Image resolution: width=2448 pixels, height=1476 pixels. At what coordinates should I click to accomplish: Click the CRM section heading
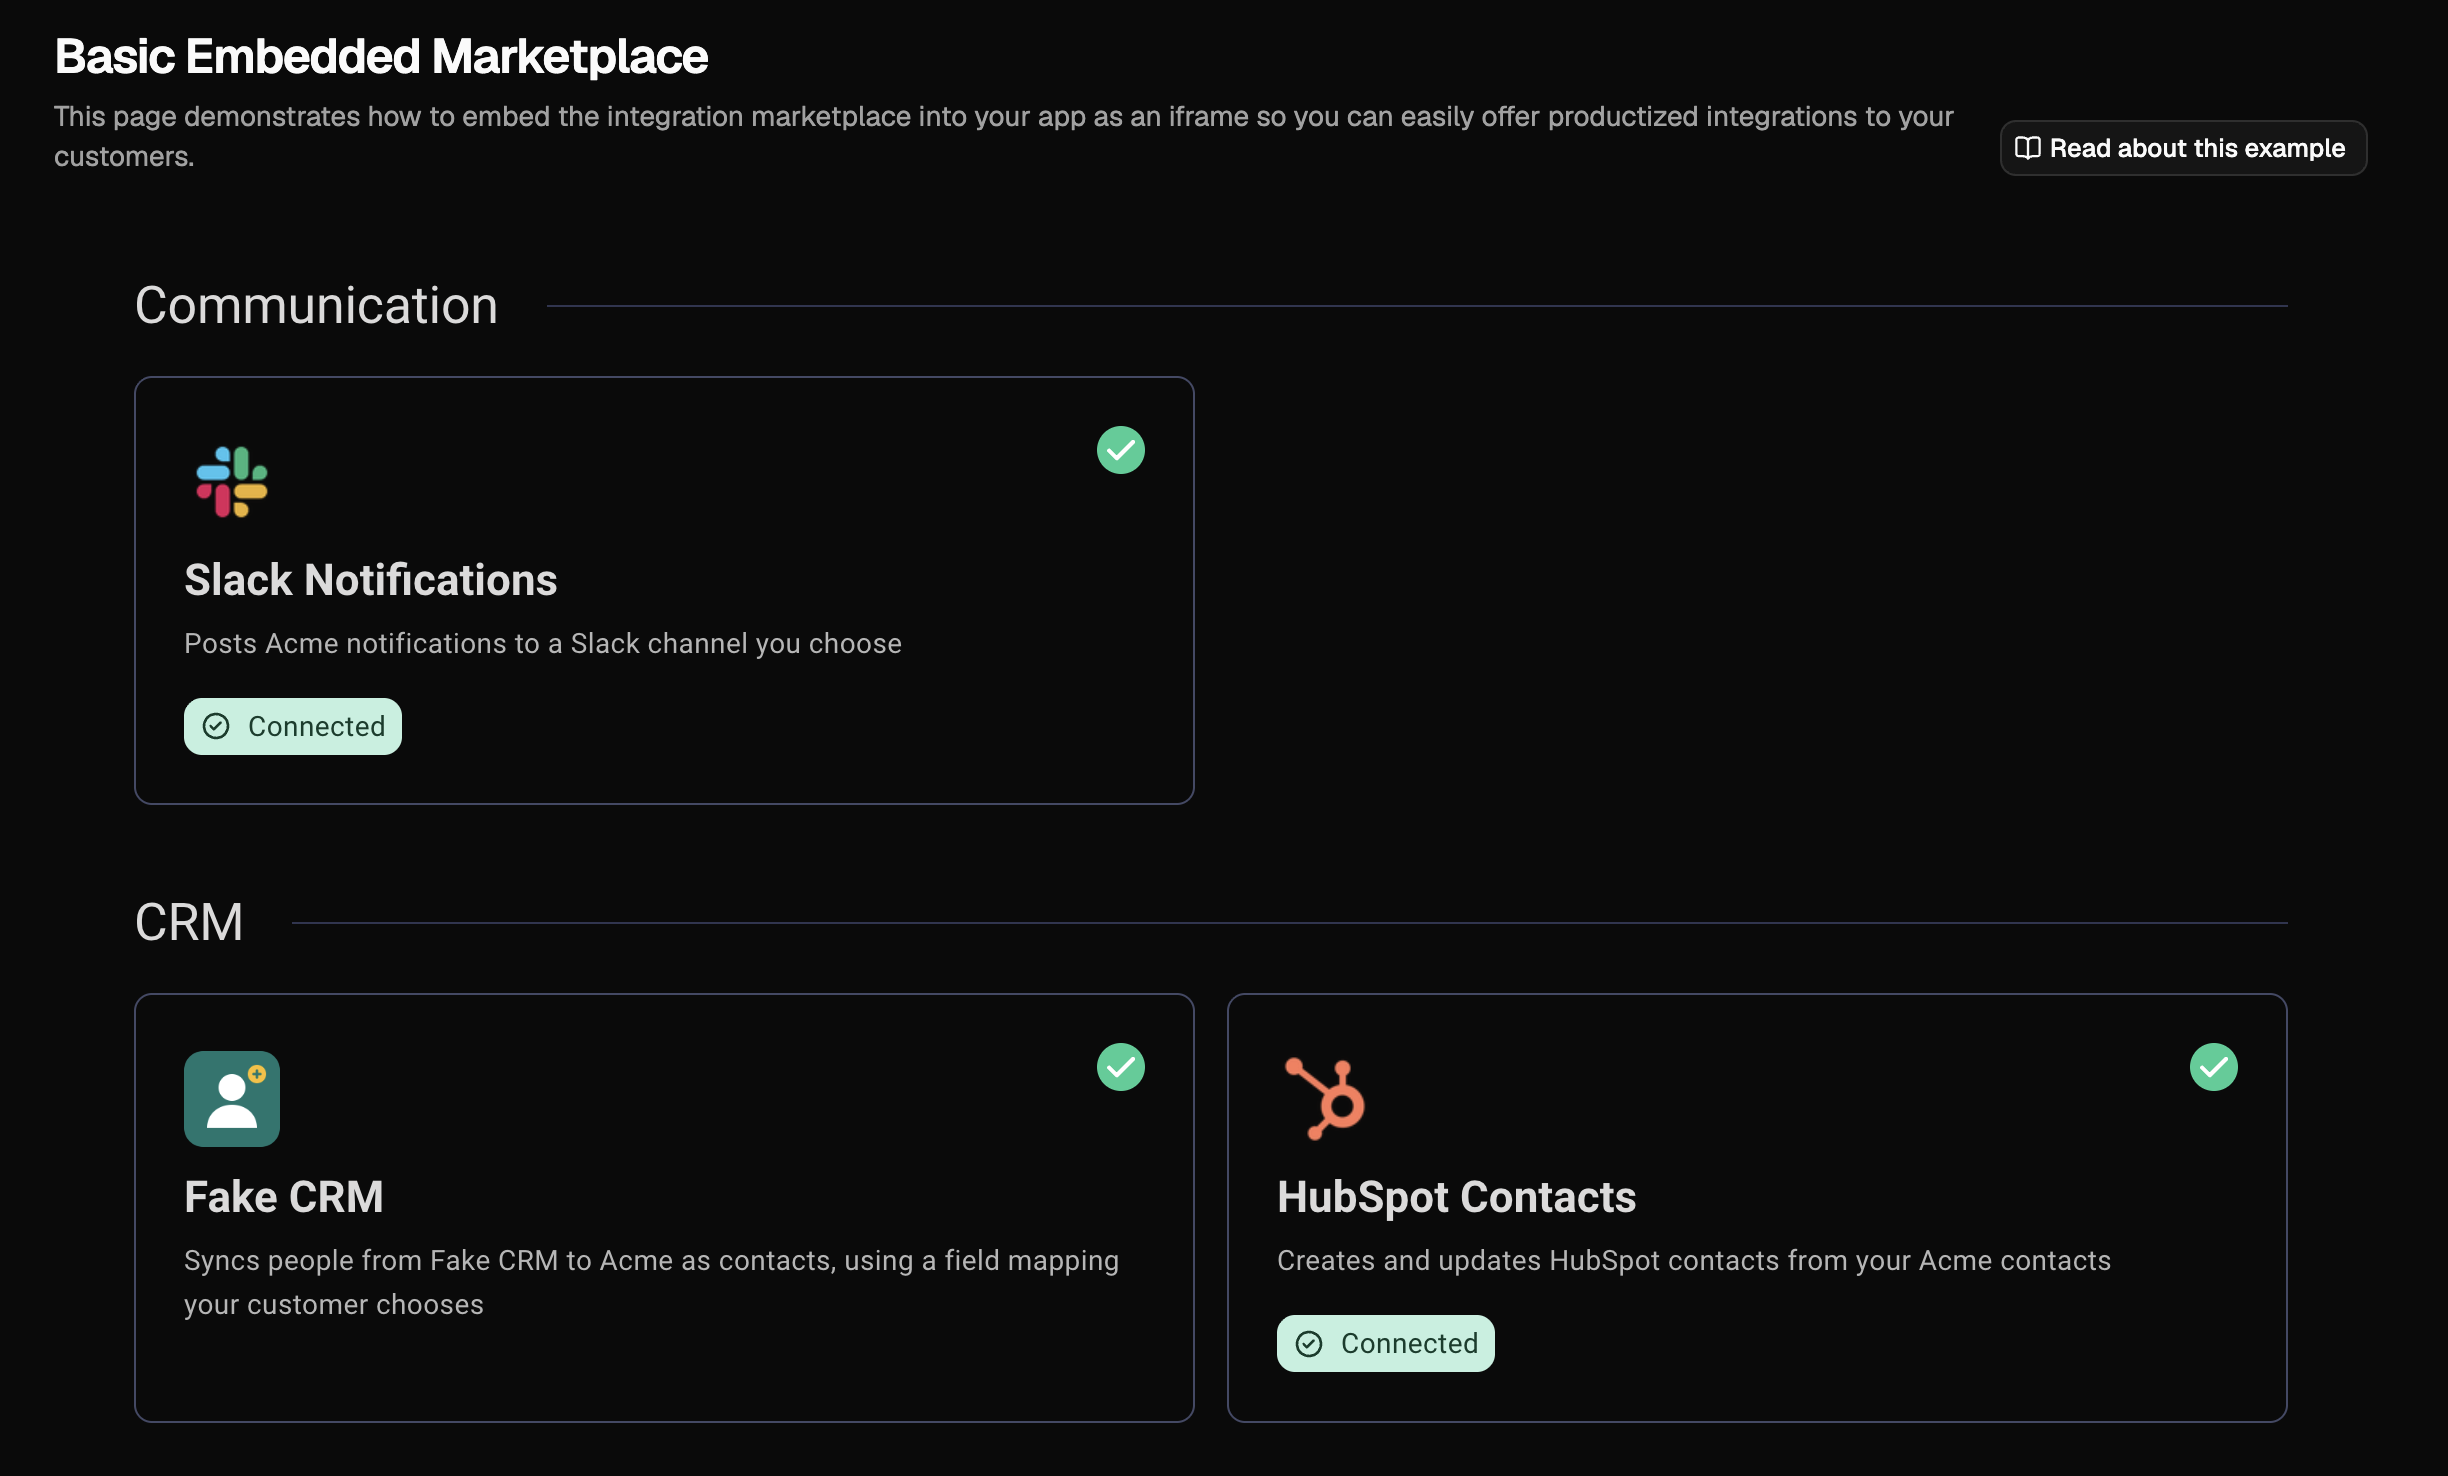coord(189,922)
